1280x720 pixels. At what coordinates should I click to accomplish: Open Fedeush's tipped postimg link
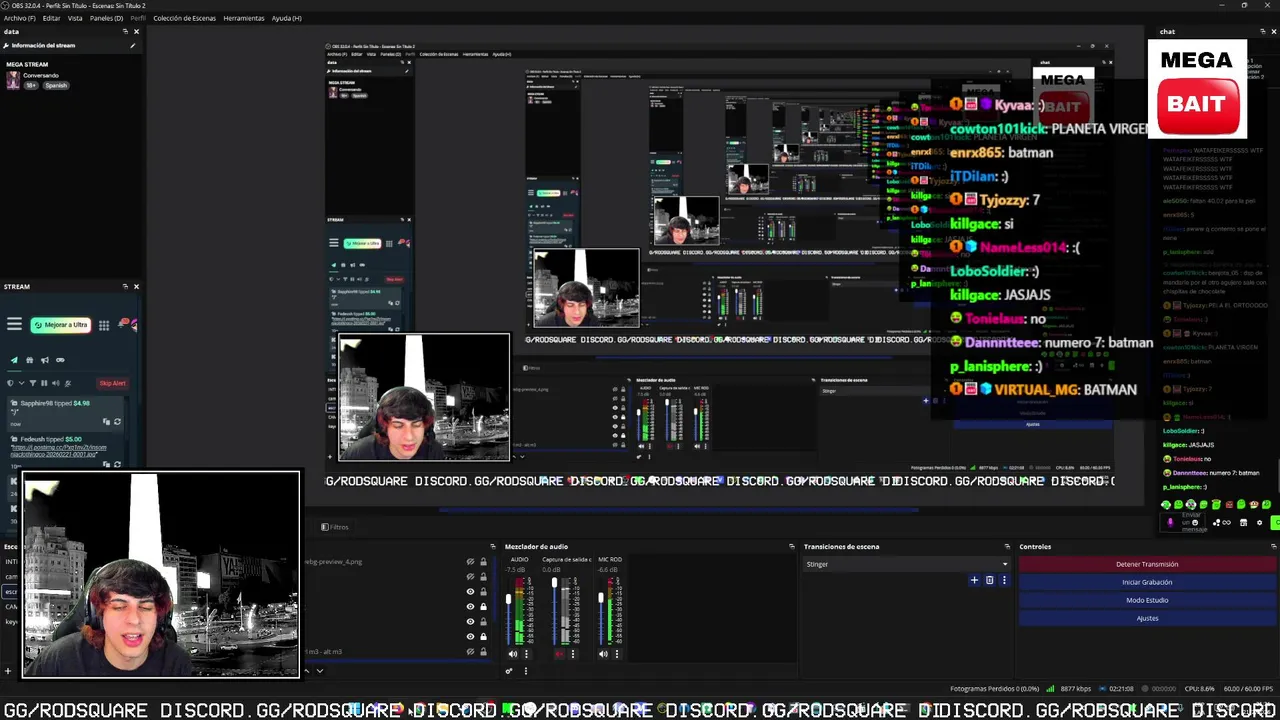[x=59, y=450]
